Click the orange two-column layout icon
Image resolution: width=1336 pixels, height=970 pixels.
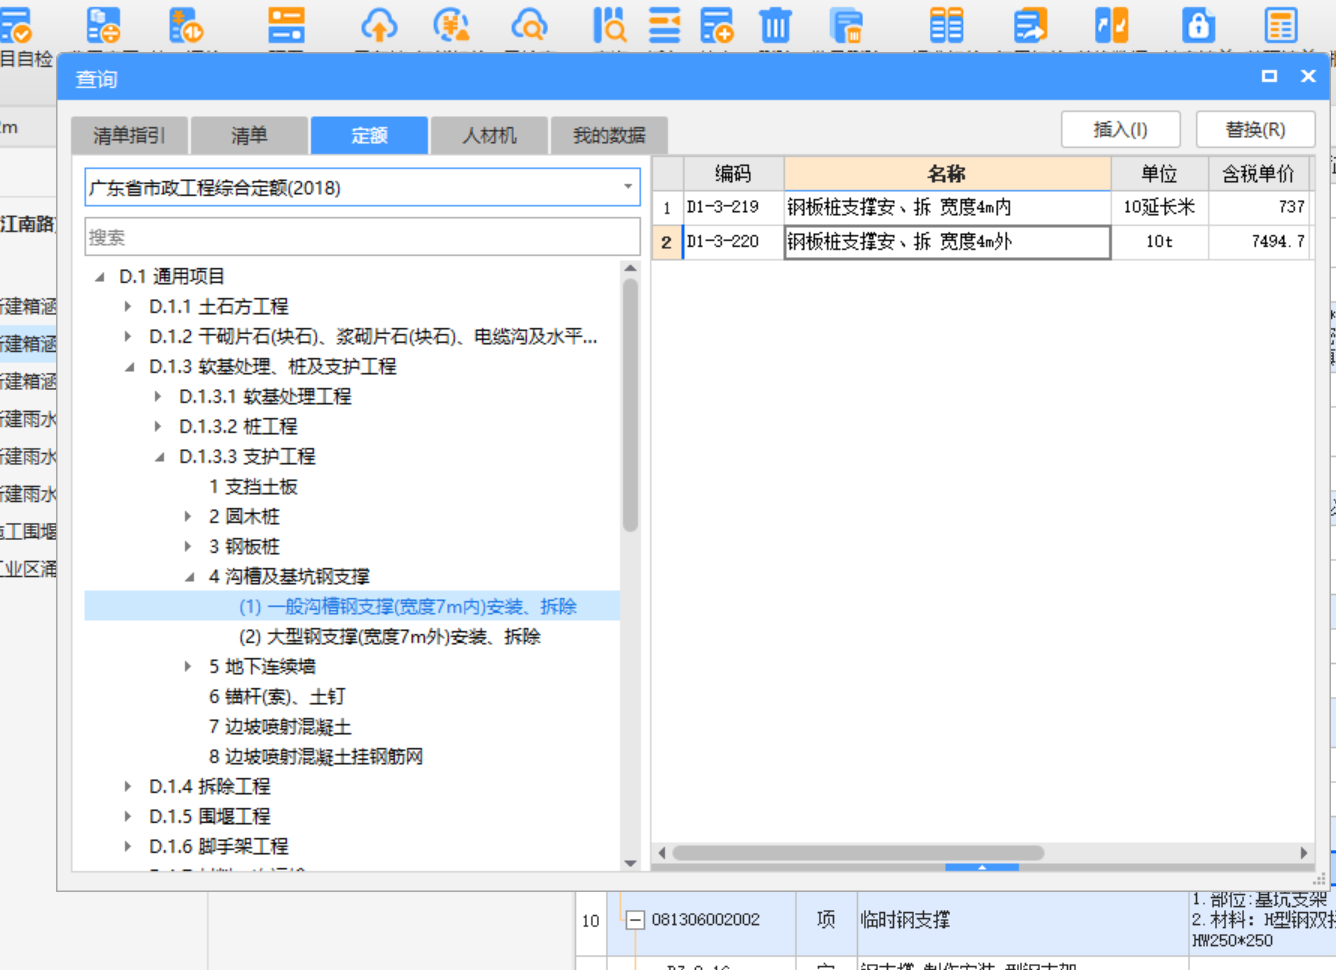click(946, 26)
